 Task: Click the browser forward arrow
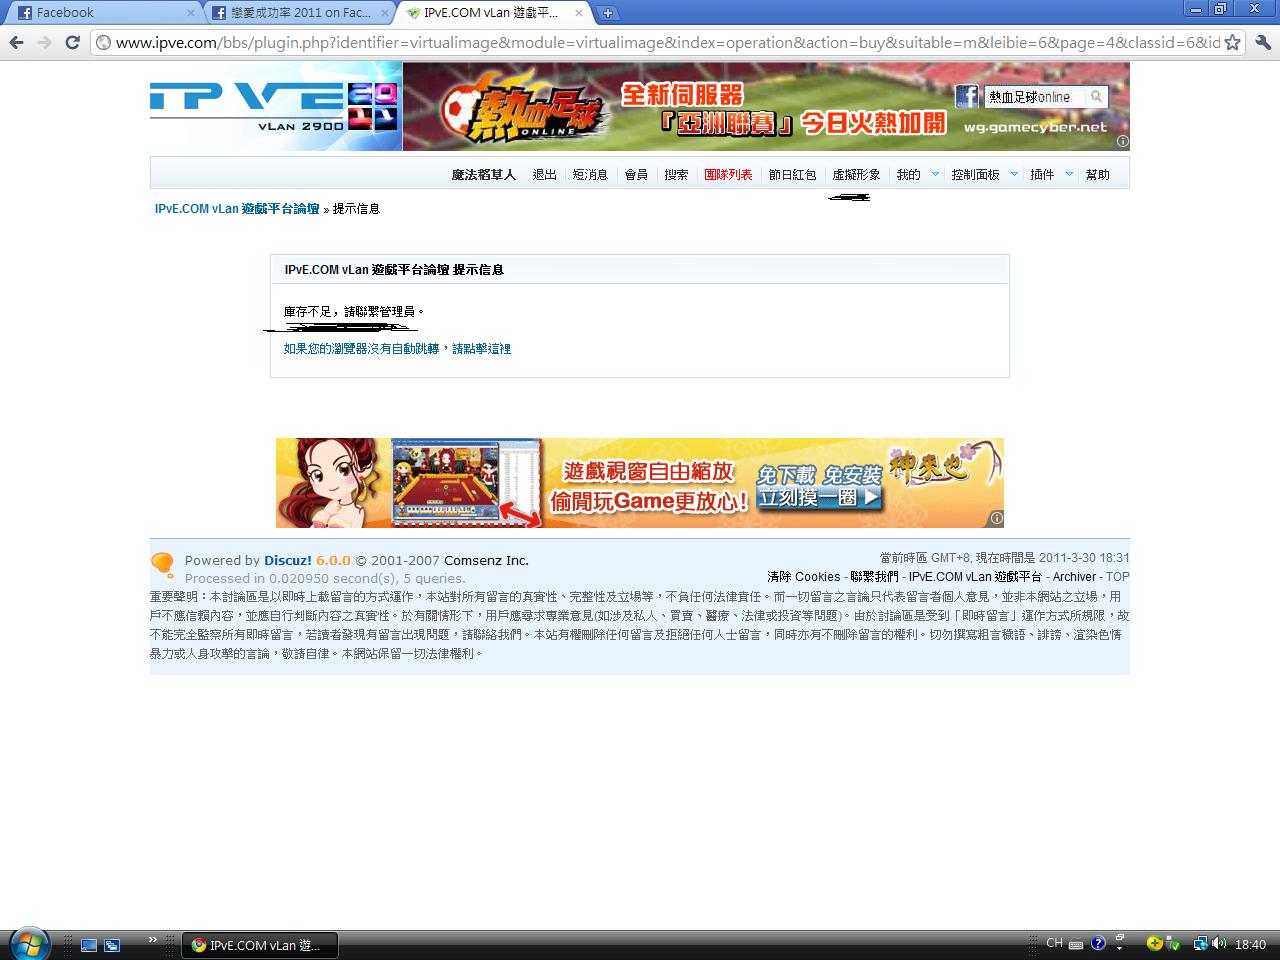pyautogui.click(x=44, y=42)
